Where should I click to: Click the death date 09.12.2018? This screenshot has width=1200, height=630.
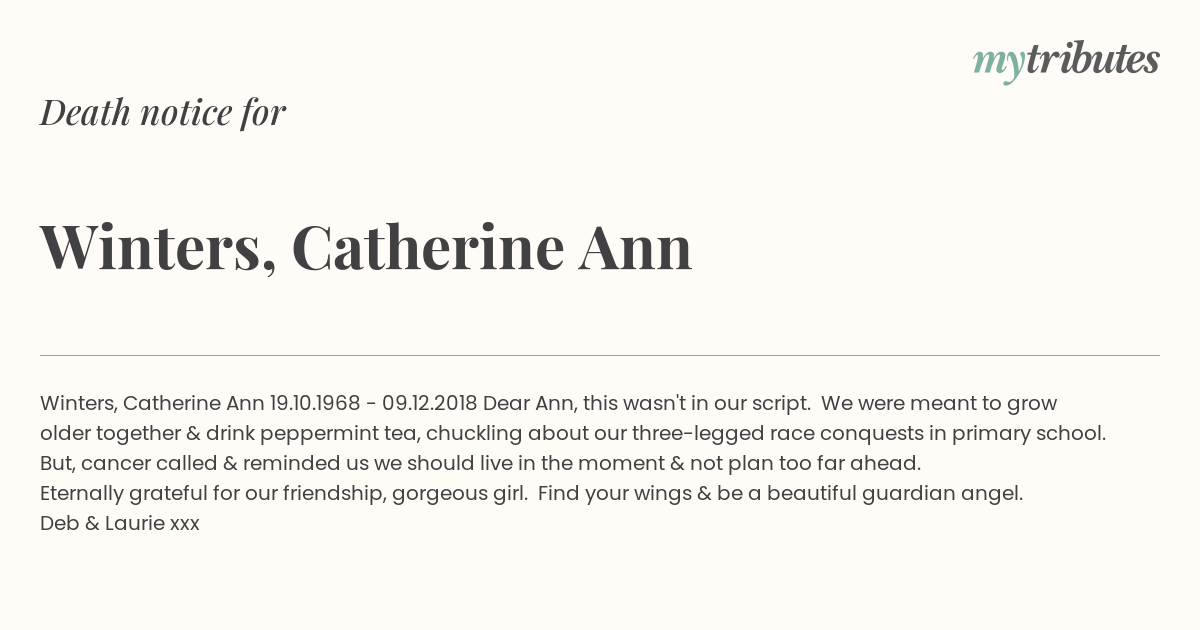(x=430, y=403)
